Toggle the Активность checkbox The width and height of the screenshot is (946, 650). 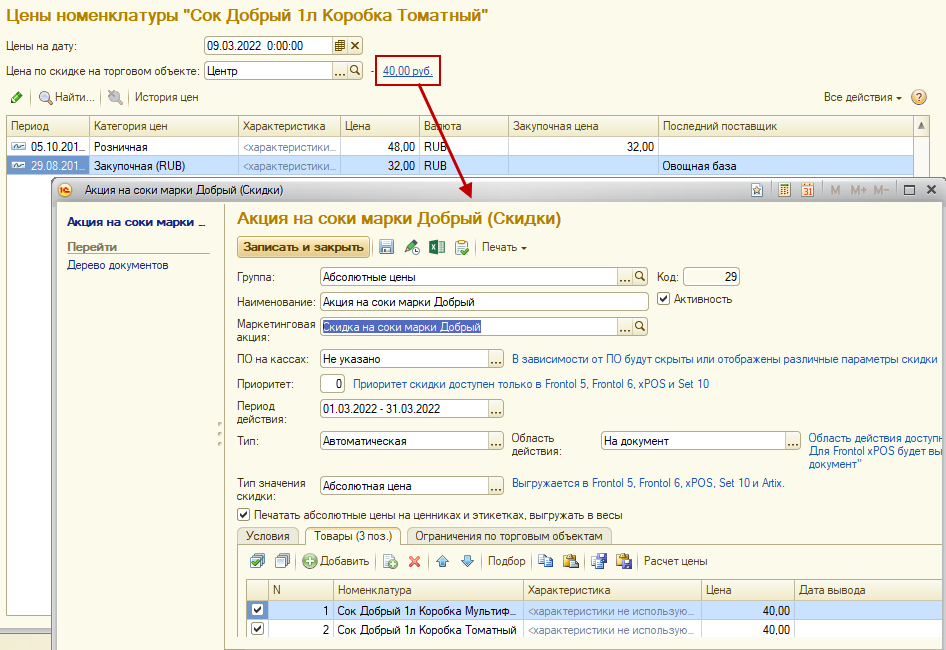click(664, 299)
